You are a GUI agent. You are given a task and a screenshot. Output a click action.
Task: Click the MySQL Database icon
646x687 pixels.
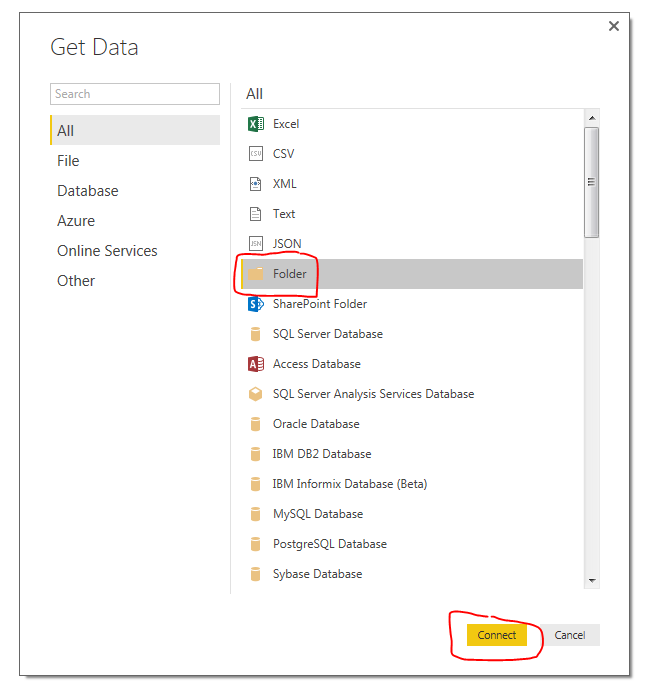coord(256,514)
